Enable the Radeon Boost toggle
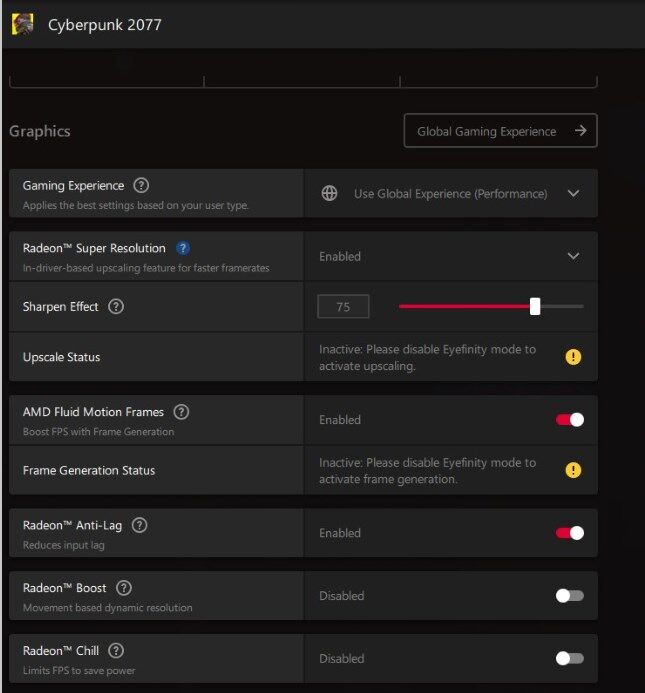Image resolution: width=645 pixels, height=693 pixels. click(x=570, y=596)
